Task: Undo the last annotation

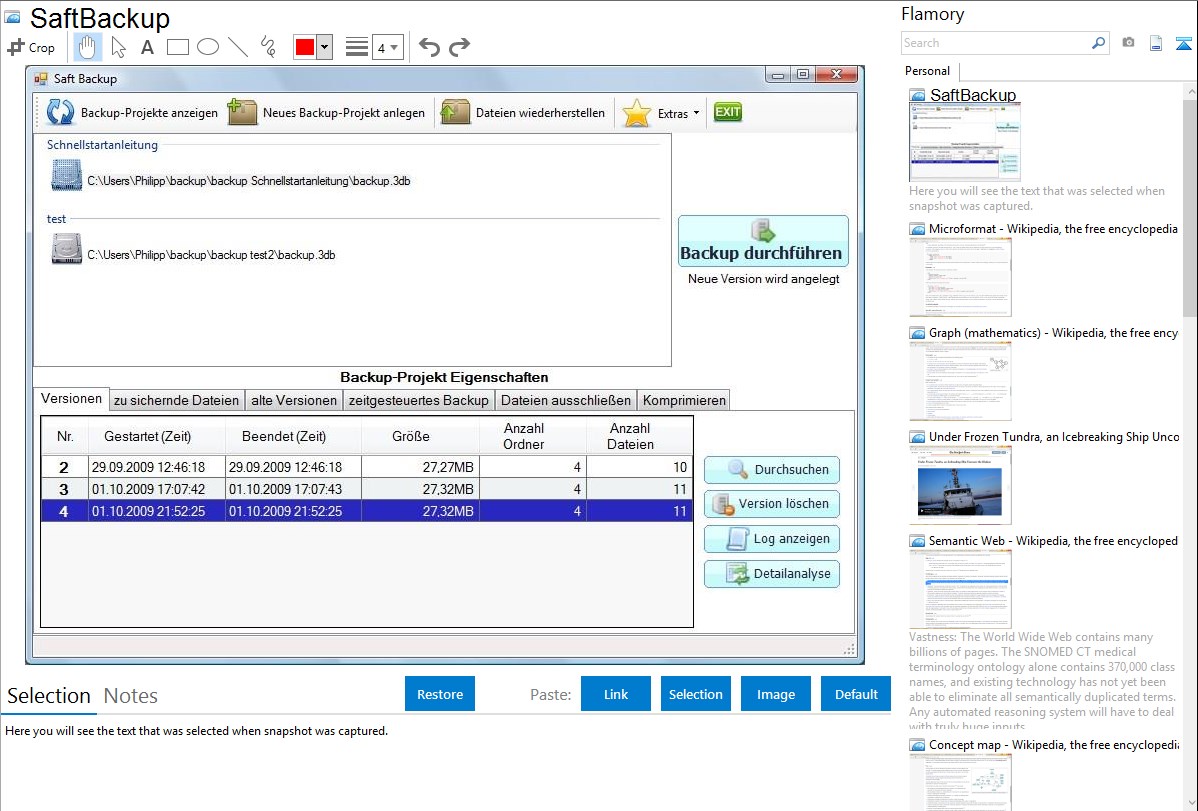Action: pyautogui.click(x=429, y=47)
